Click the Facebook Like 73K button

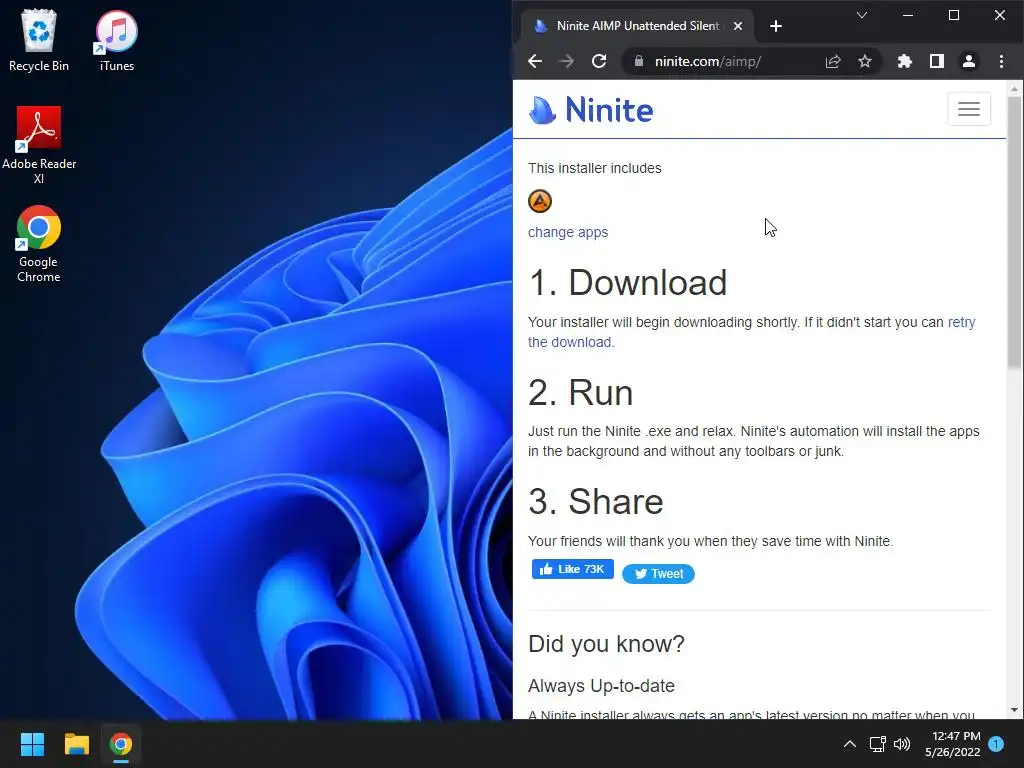(573, 569)
